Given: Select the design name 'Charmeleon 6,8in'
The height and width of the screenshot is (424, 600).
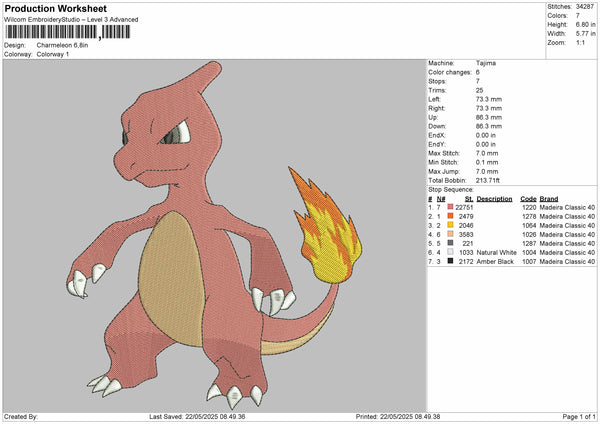Looking at the screenshot, I should click(x=62, y=45).
